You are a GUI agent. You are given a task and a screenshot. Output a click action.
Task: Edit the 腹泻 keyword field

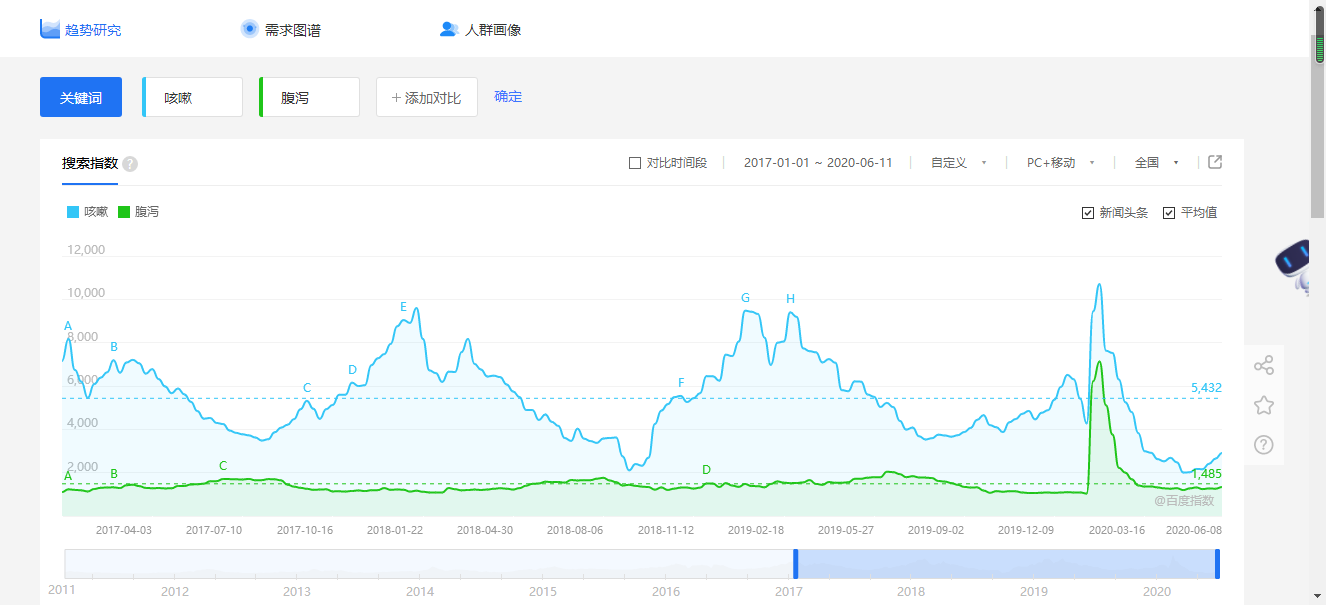tap(309, 97)
